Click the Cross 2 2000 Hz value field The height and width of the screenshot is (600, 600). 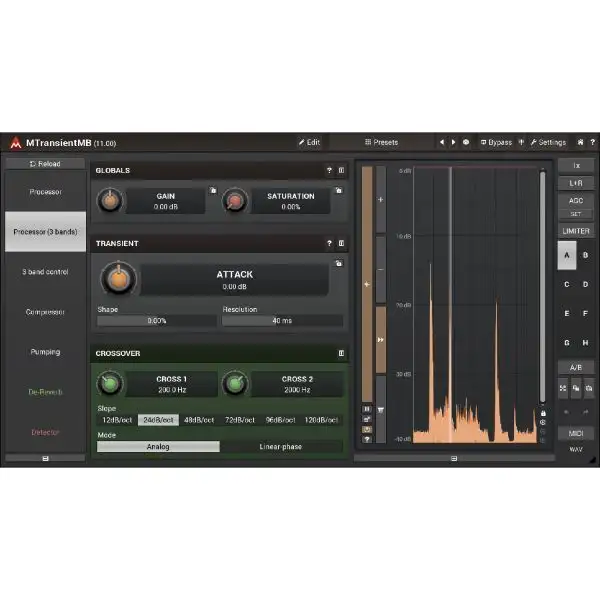(297, 384)
